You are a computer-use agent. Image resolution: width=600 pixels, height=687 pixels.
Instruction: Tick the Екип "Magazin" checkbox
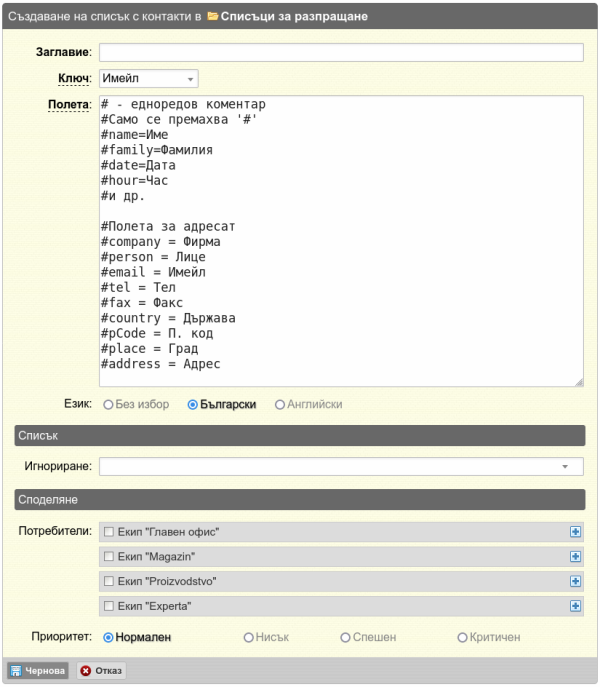[109, 556]
